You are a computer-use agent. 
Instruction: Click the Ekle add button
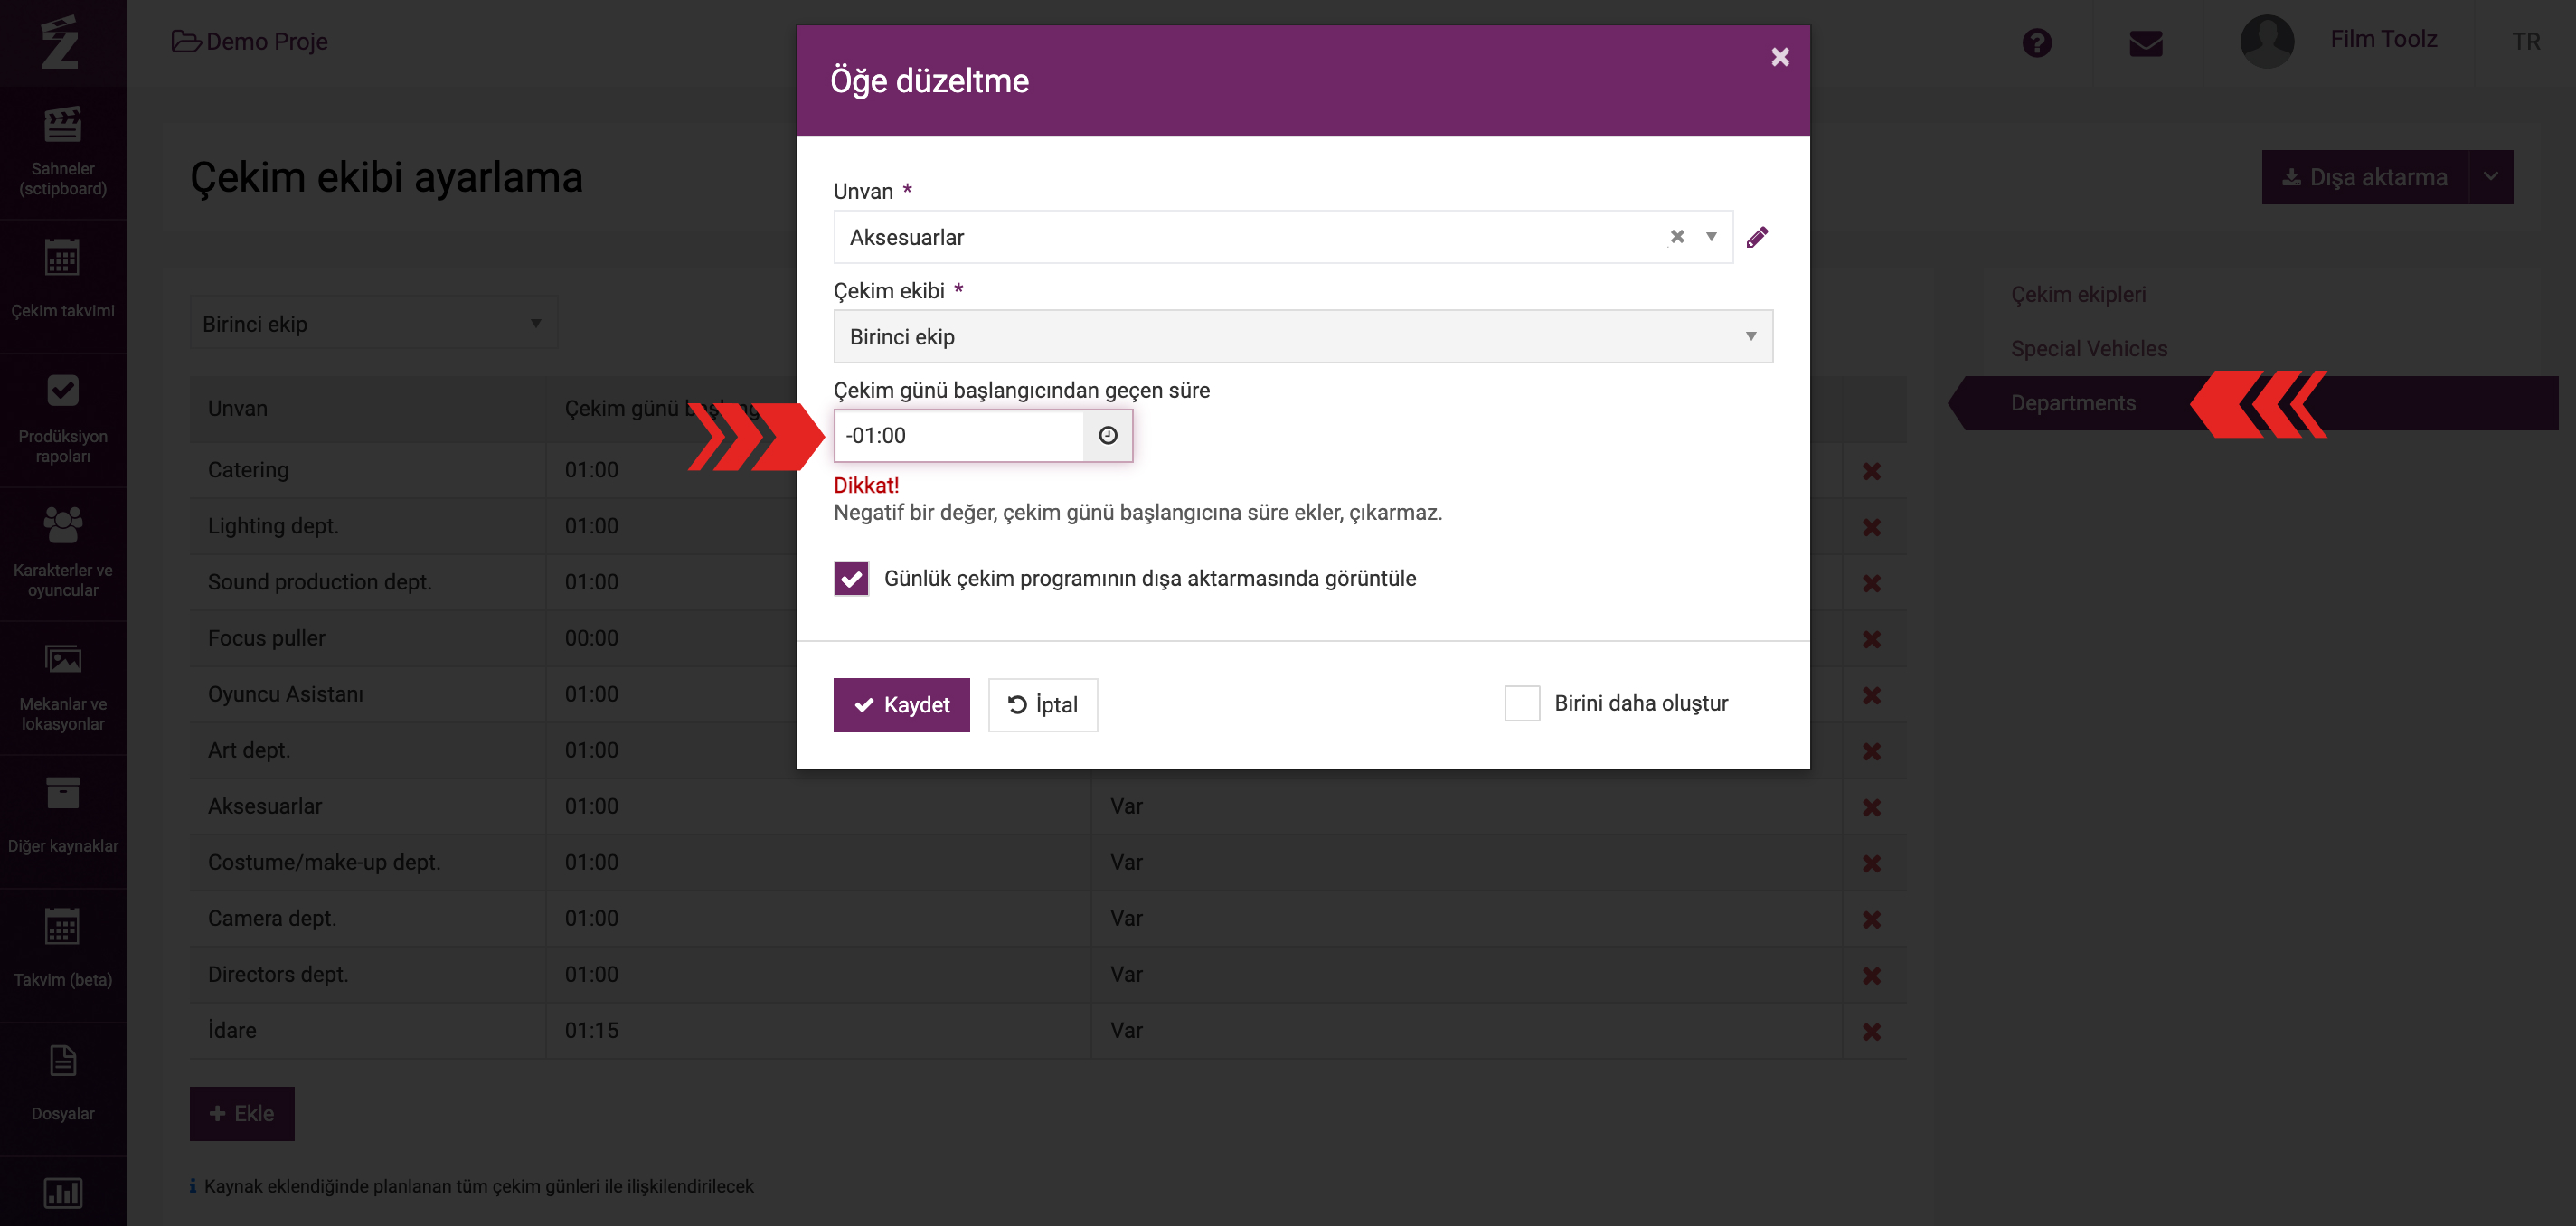click(242, 1113)
